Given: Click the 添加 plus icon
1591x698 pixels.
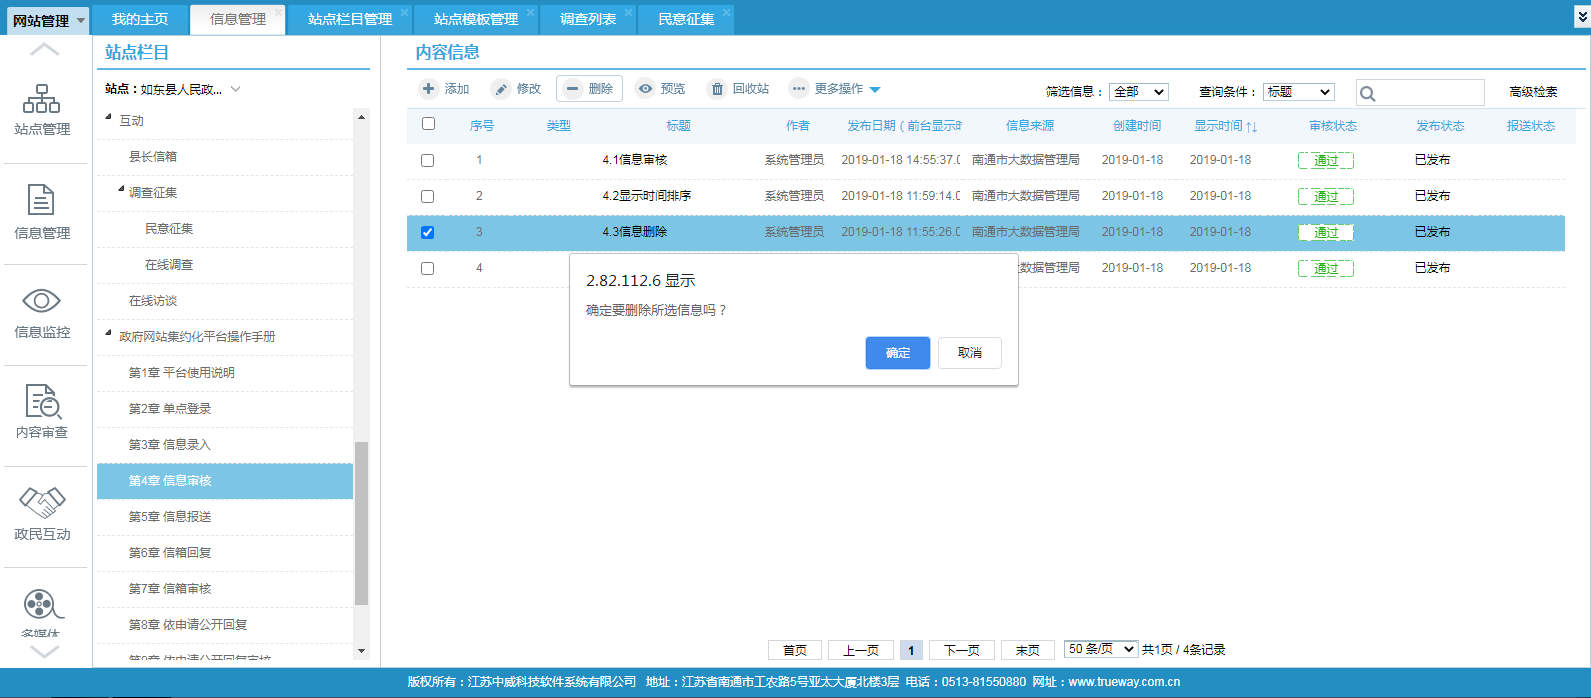Looking at the screenshot, I should pyautogui.click(x=429, y=89).
